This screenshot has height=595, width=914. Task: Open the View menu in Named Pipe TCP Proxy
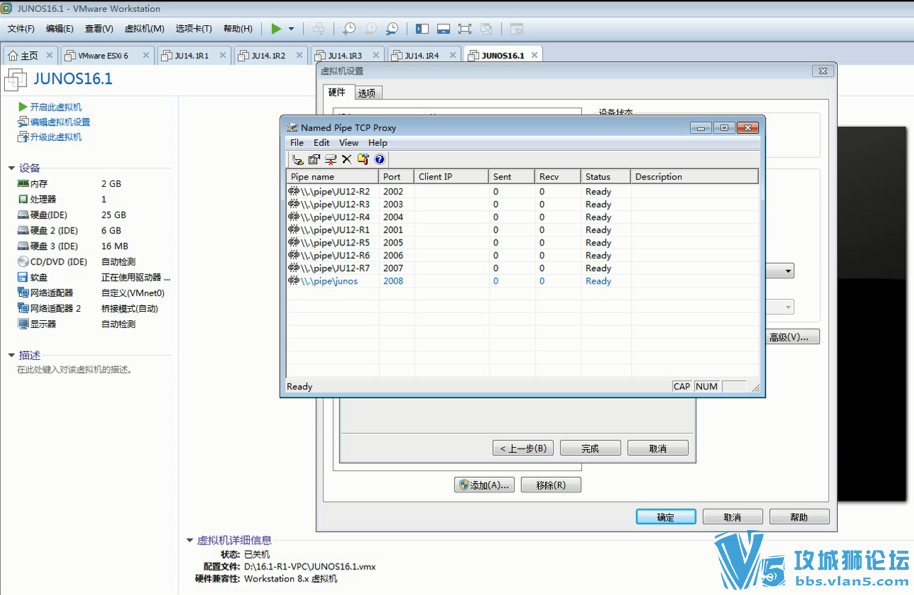click(349, 143)
